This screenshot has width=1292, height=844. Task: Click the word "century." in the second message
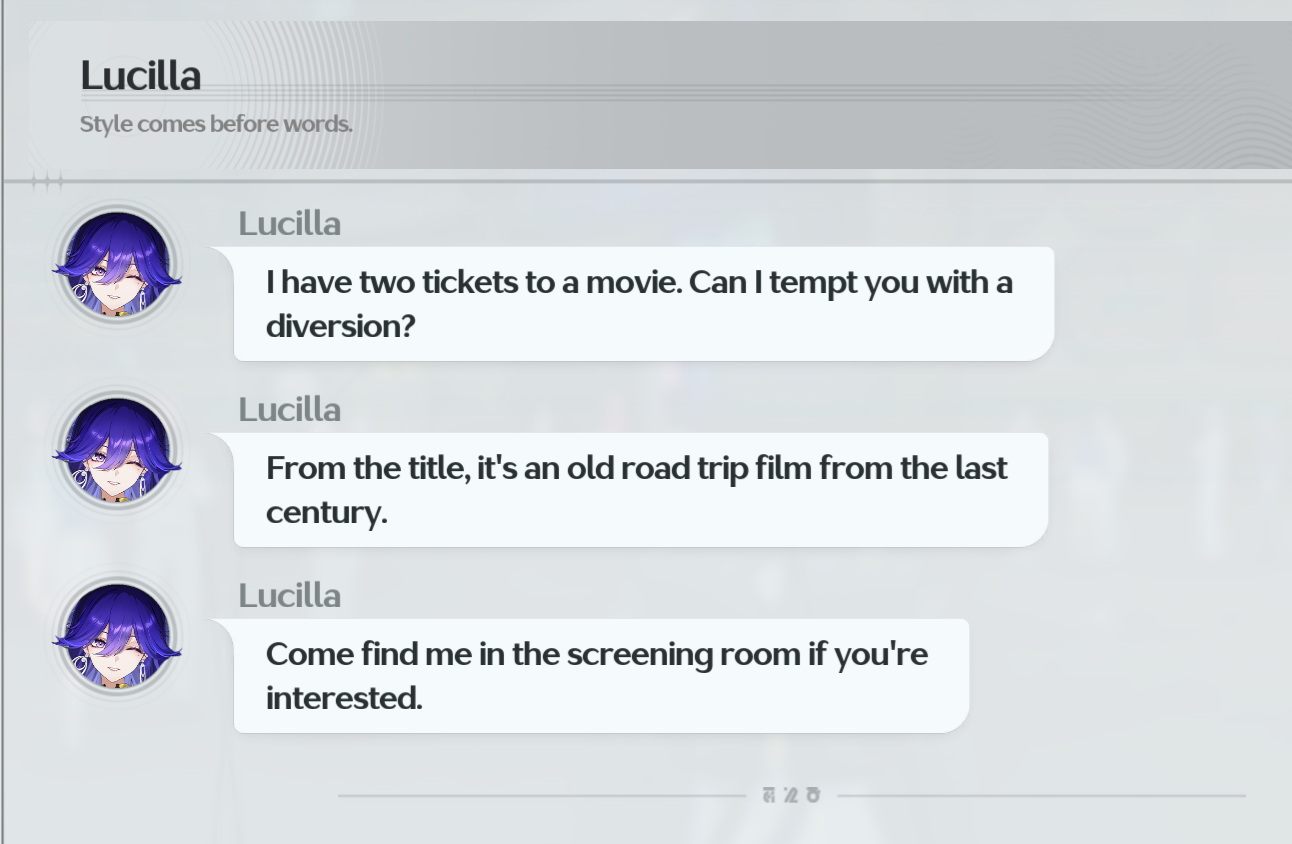tap(326, 512)
